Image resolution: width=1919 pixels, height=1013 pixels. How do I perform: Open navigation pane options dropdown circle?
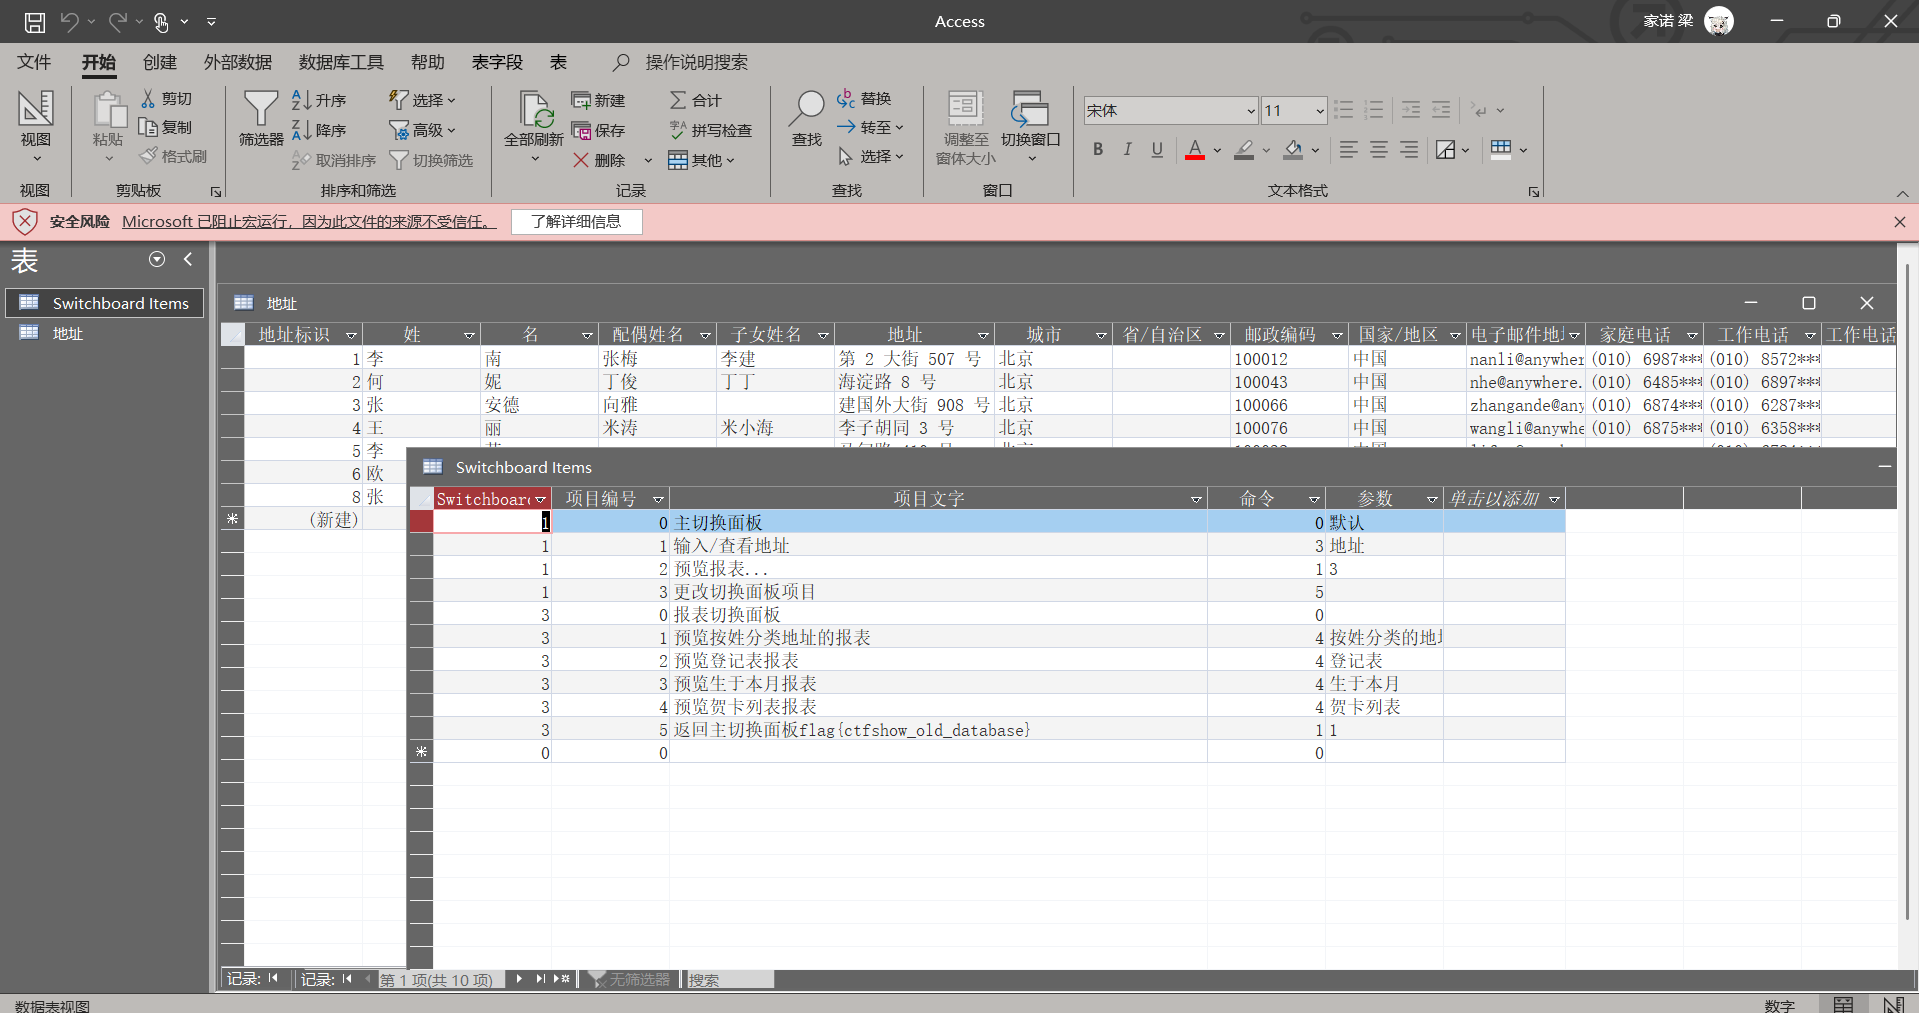(x=157, y=259)
